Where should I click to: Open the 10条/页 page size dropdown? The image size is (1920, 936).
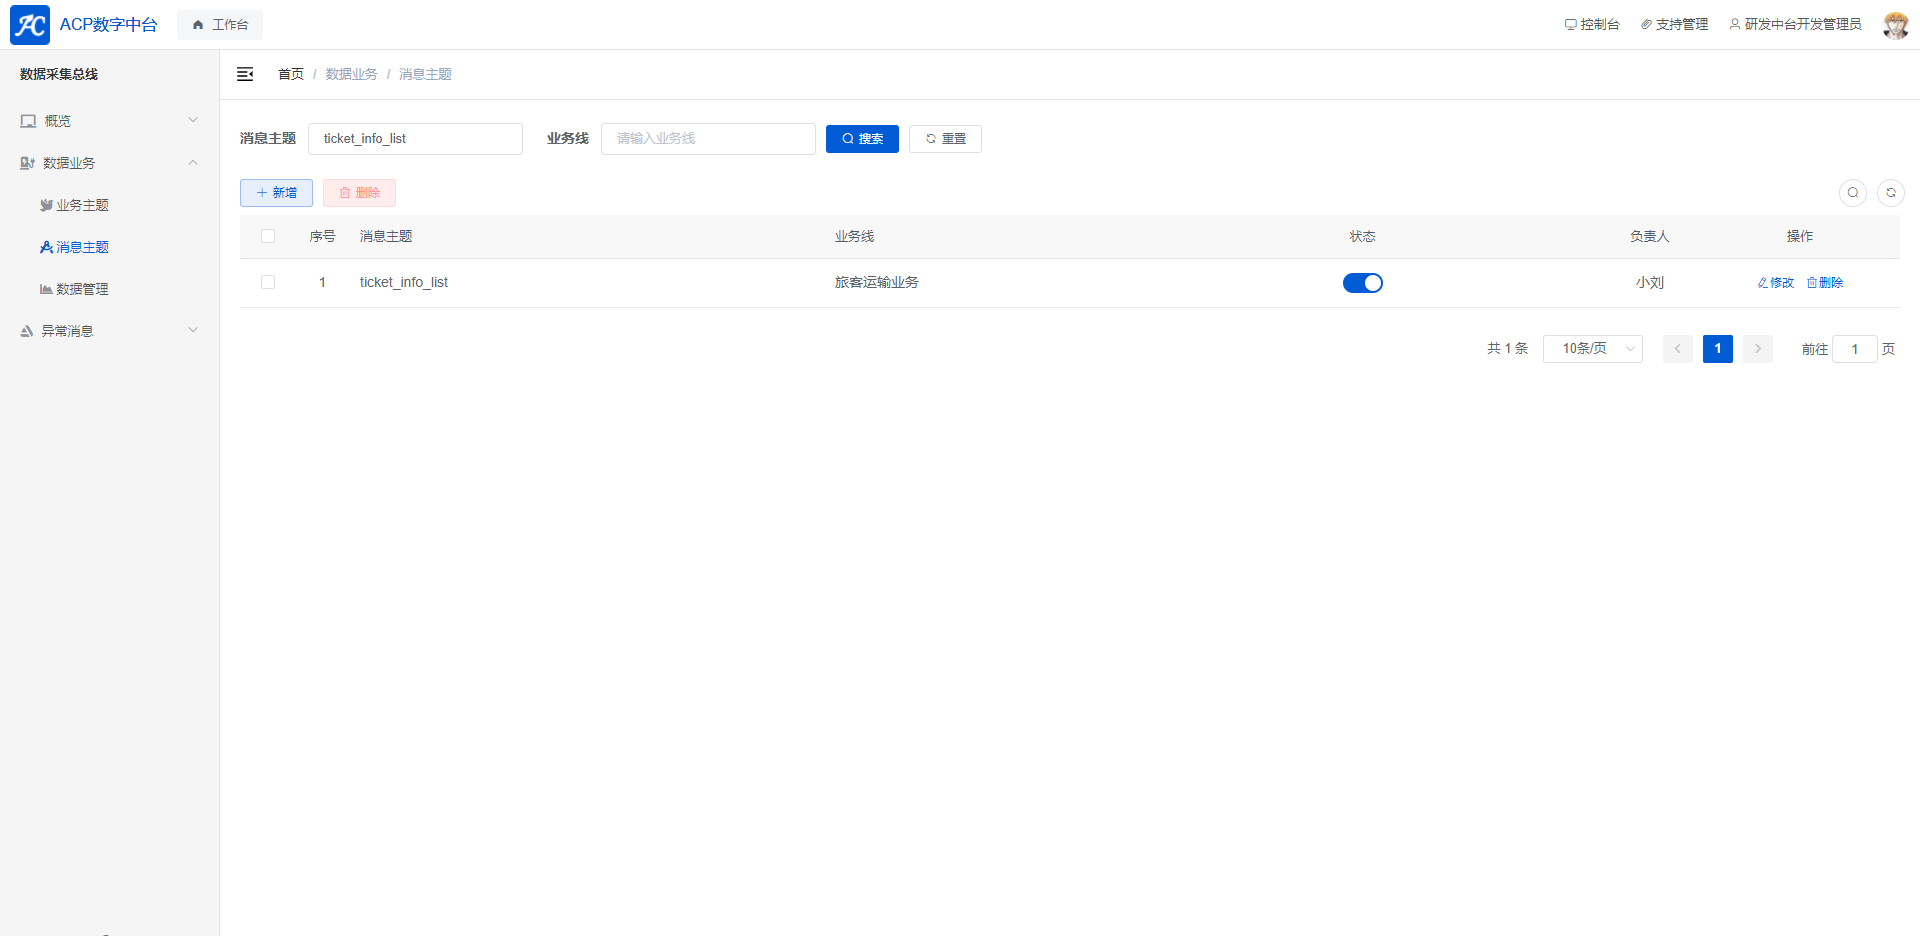coord(1592,349)
